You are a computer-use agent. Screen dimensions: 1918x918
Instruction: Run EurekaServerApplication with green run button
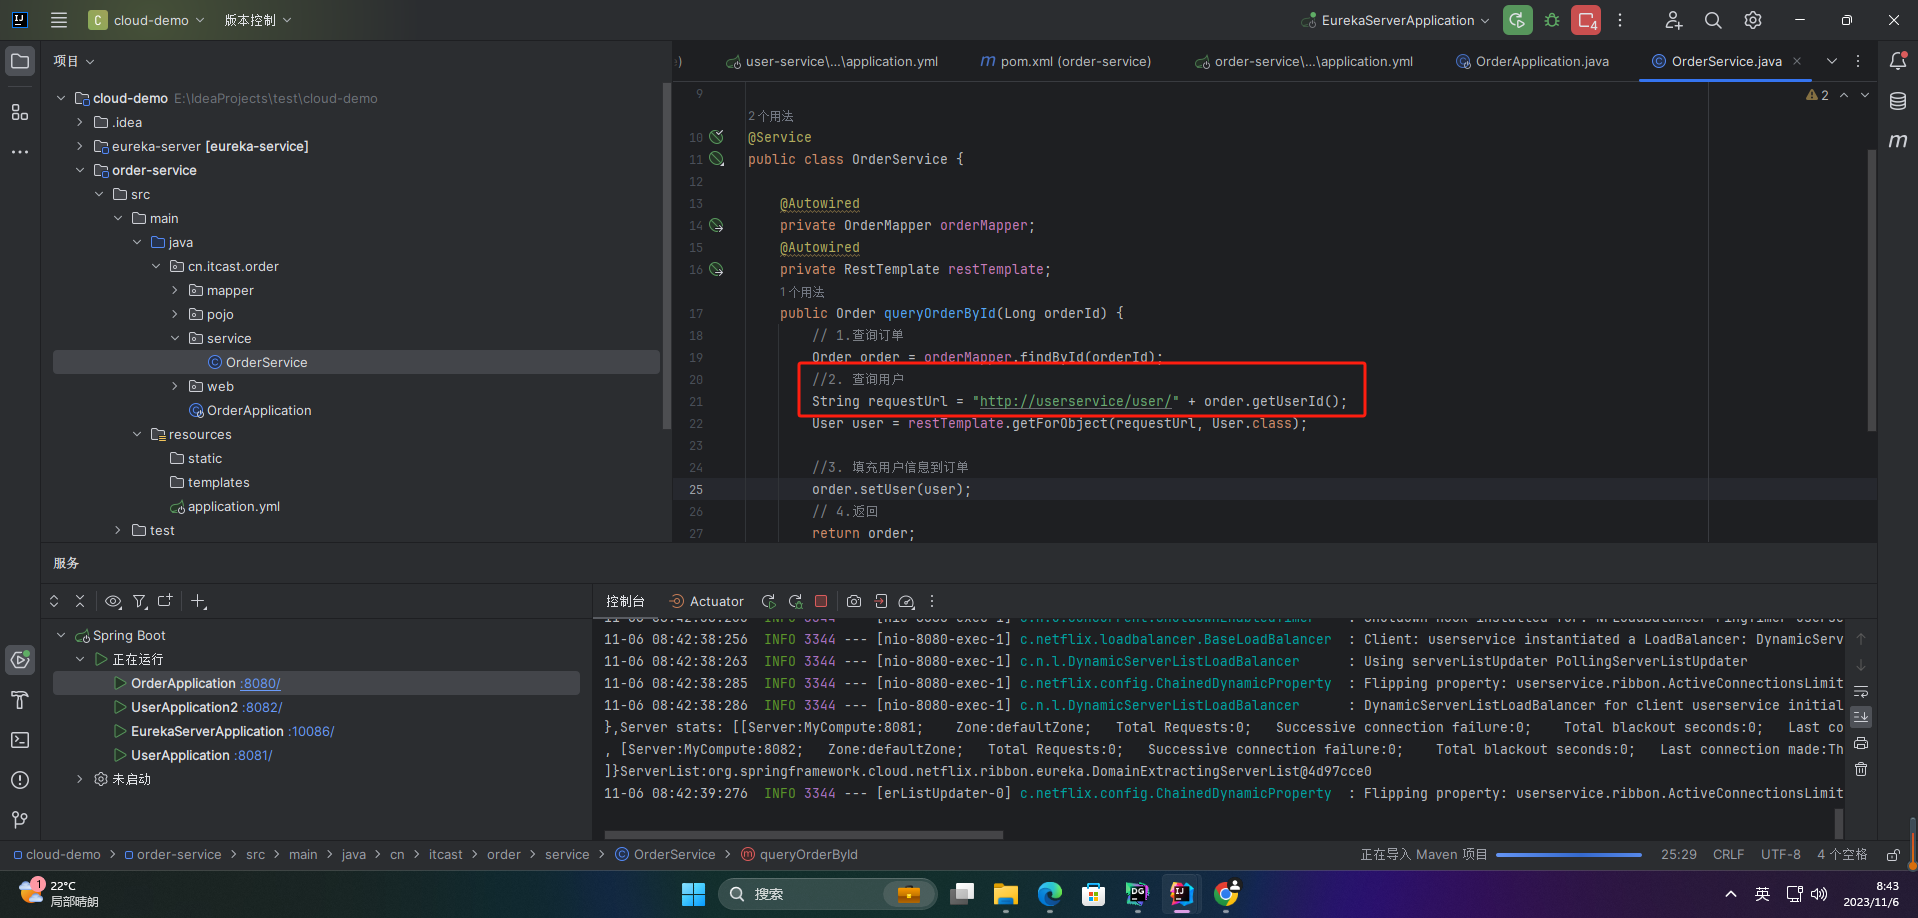coord(1517,20)
